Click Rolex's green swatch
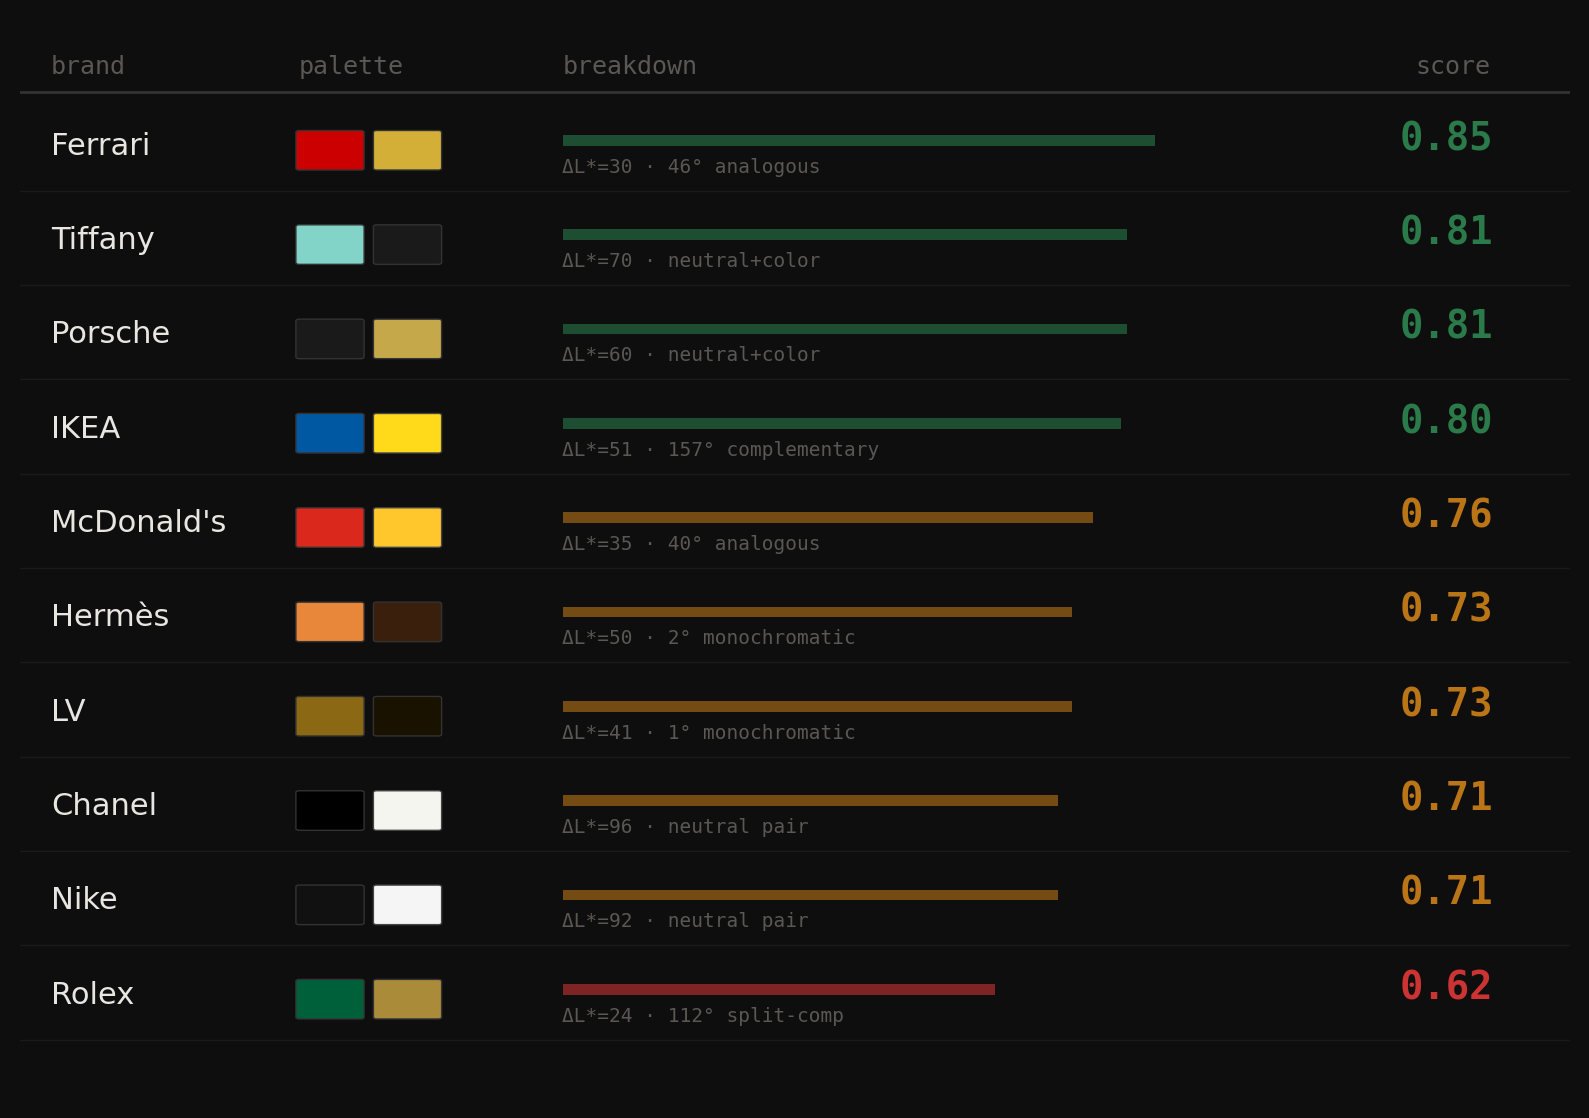The width and height of the screenshot is (1589, 1118). (330, 999)
